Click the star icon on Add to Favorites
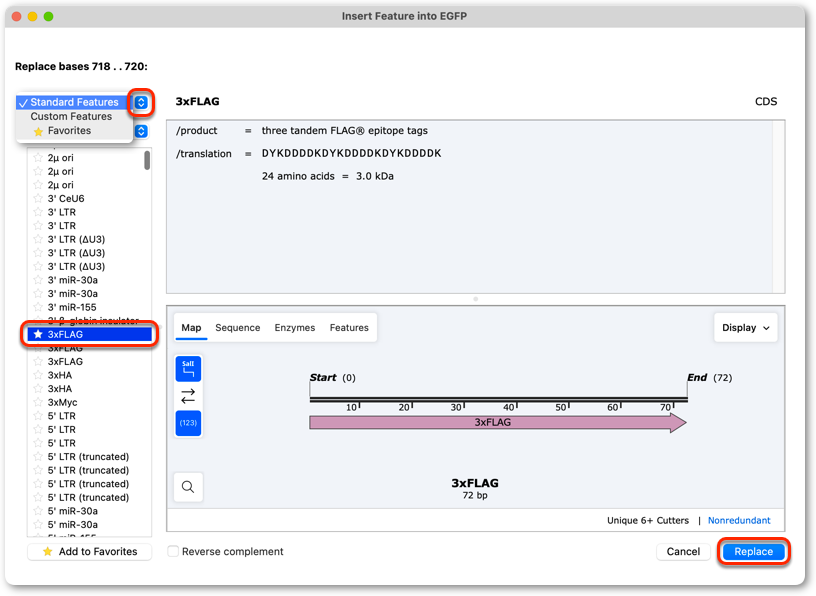 (x=48, y=552)
